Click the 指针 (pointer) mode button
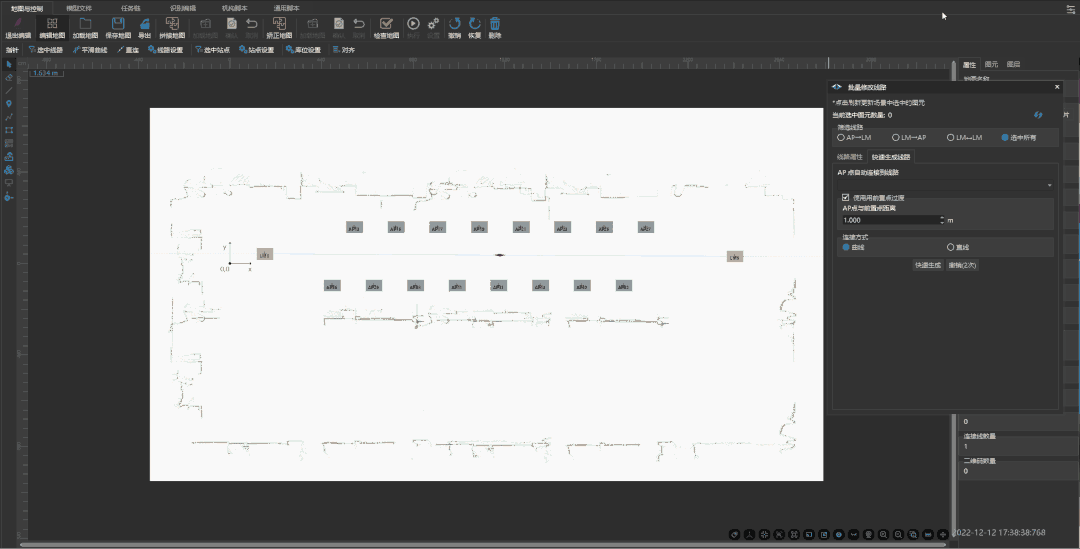The image size is (1080, 549). tap(12, 50)
